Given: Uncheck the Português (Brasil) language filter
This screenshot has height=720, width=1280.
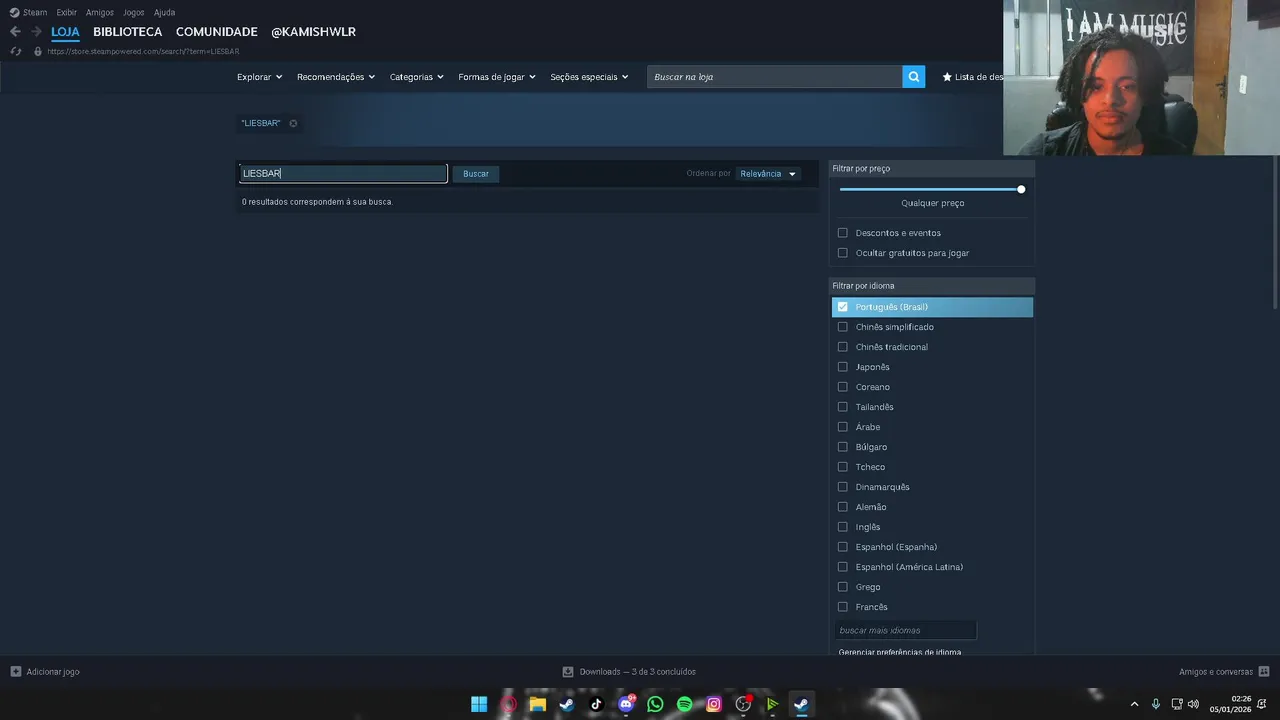Looking at the screenshot, I should [x=842, y=307].
